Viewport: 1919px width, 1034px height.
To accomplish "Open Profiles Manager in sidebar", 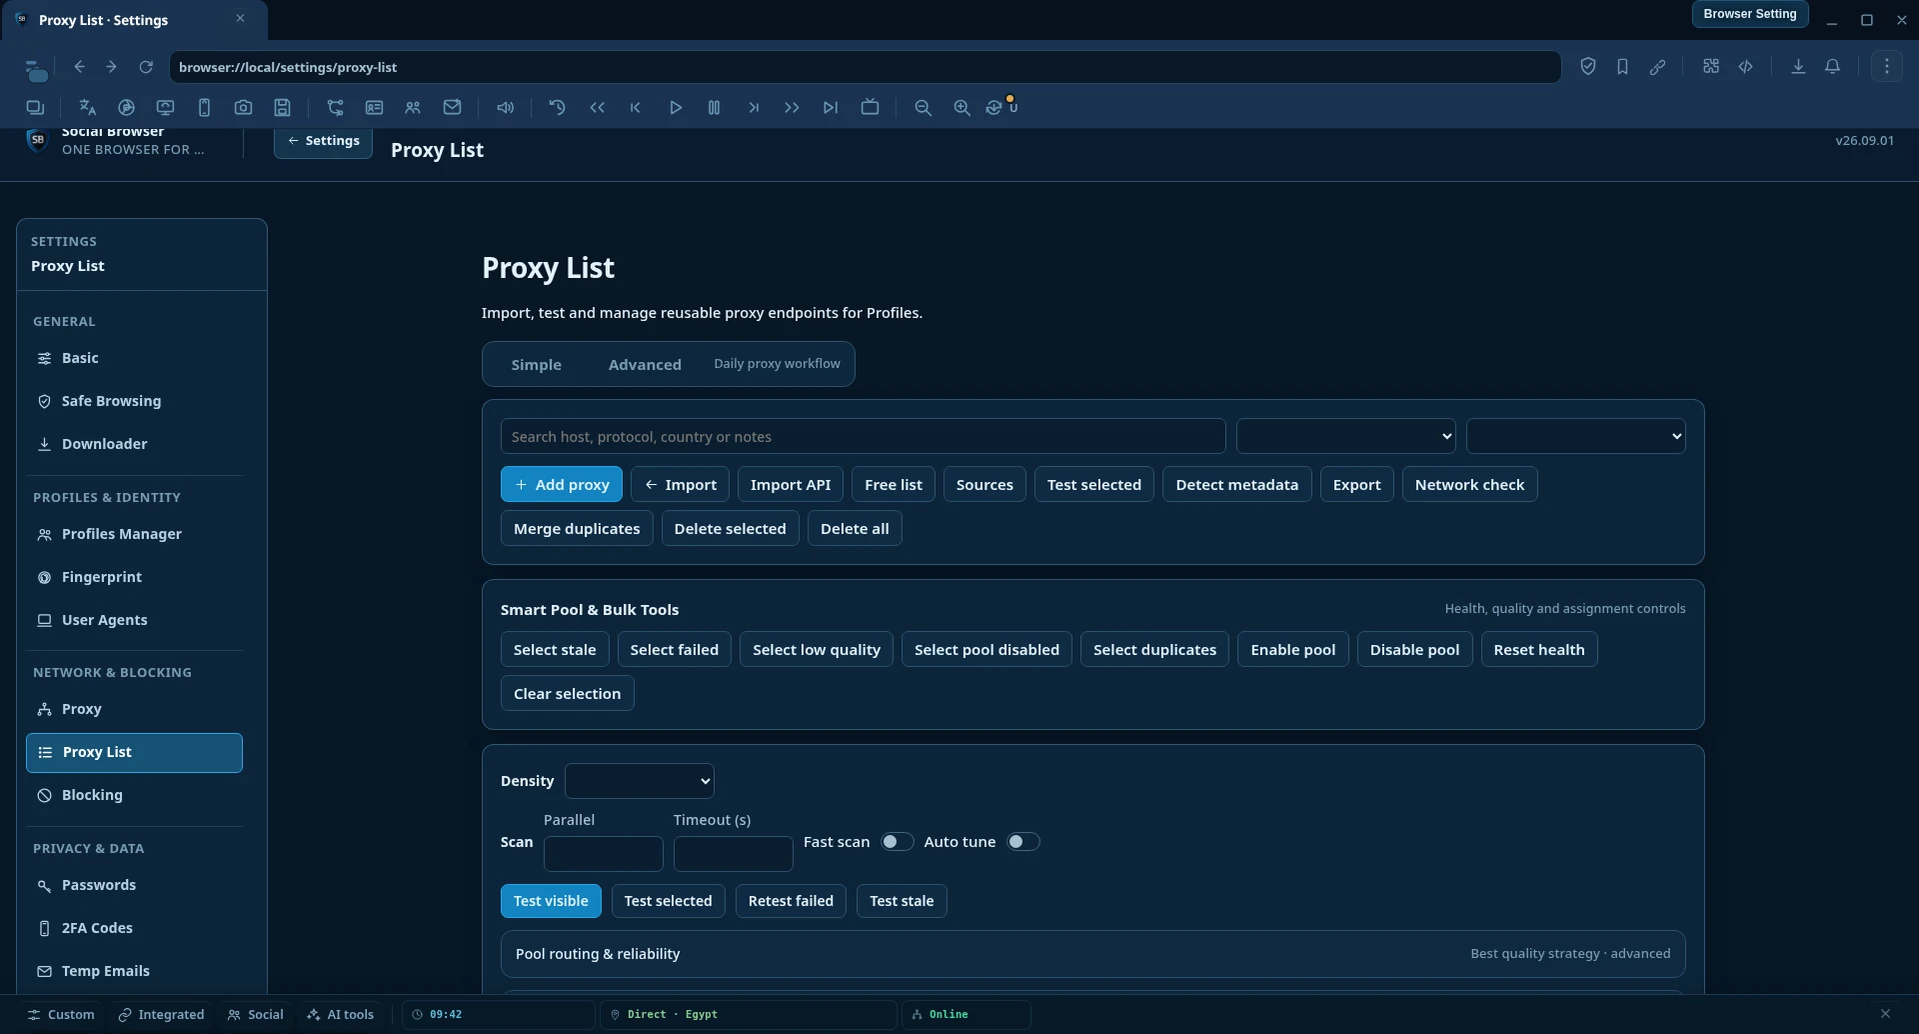I will 134,534.
